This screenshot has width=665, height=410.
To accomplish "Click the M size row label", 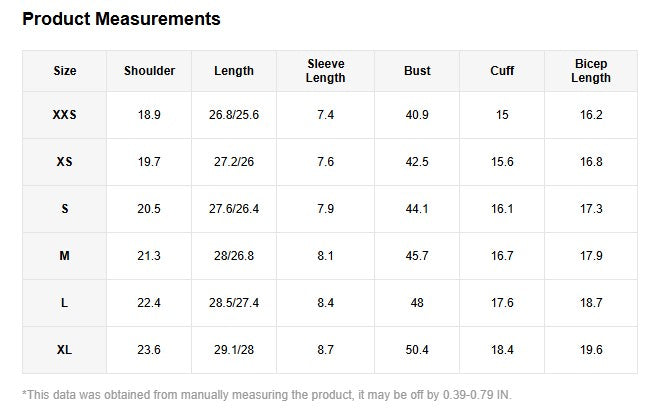I will [x=65, y=256].
